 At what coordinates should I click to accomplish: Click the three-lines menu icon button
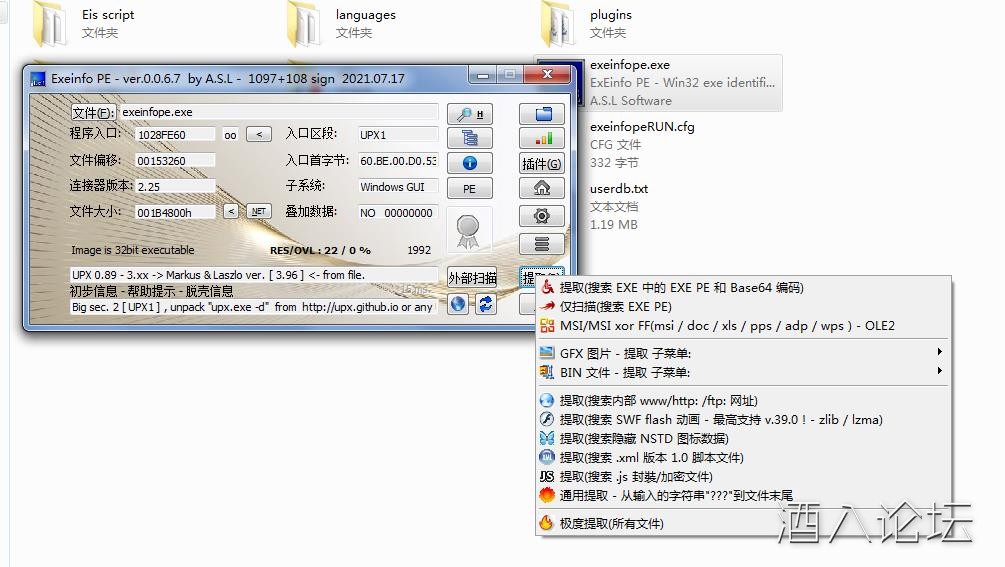(541, 243)
